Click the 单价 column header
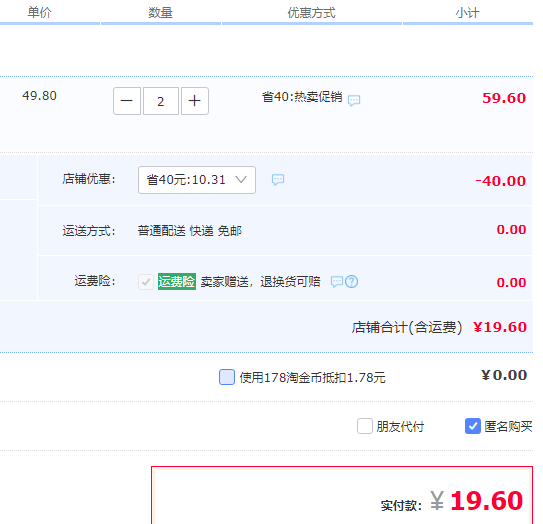The image size is (543, 524). pyautogui.click(x=39, y=13)
